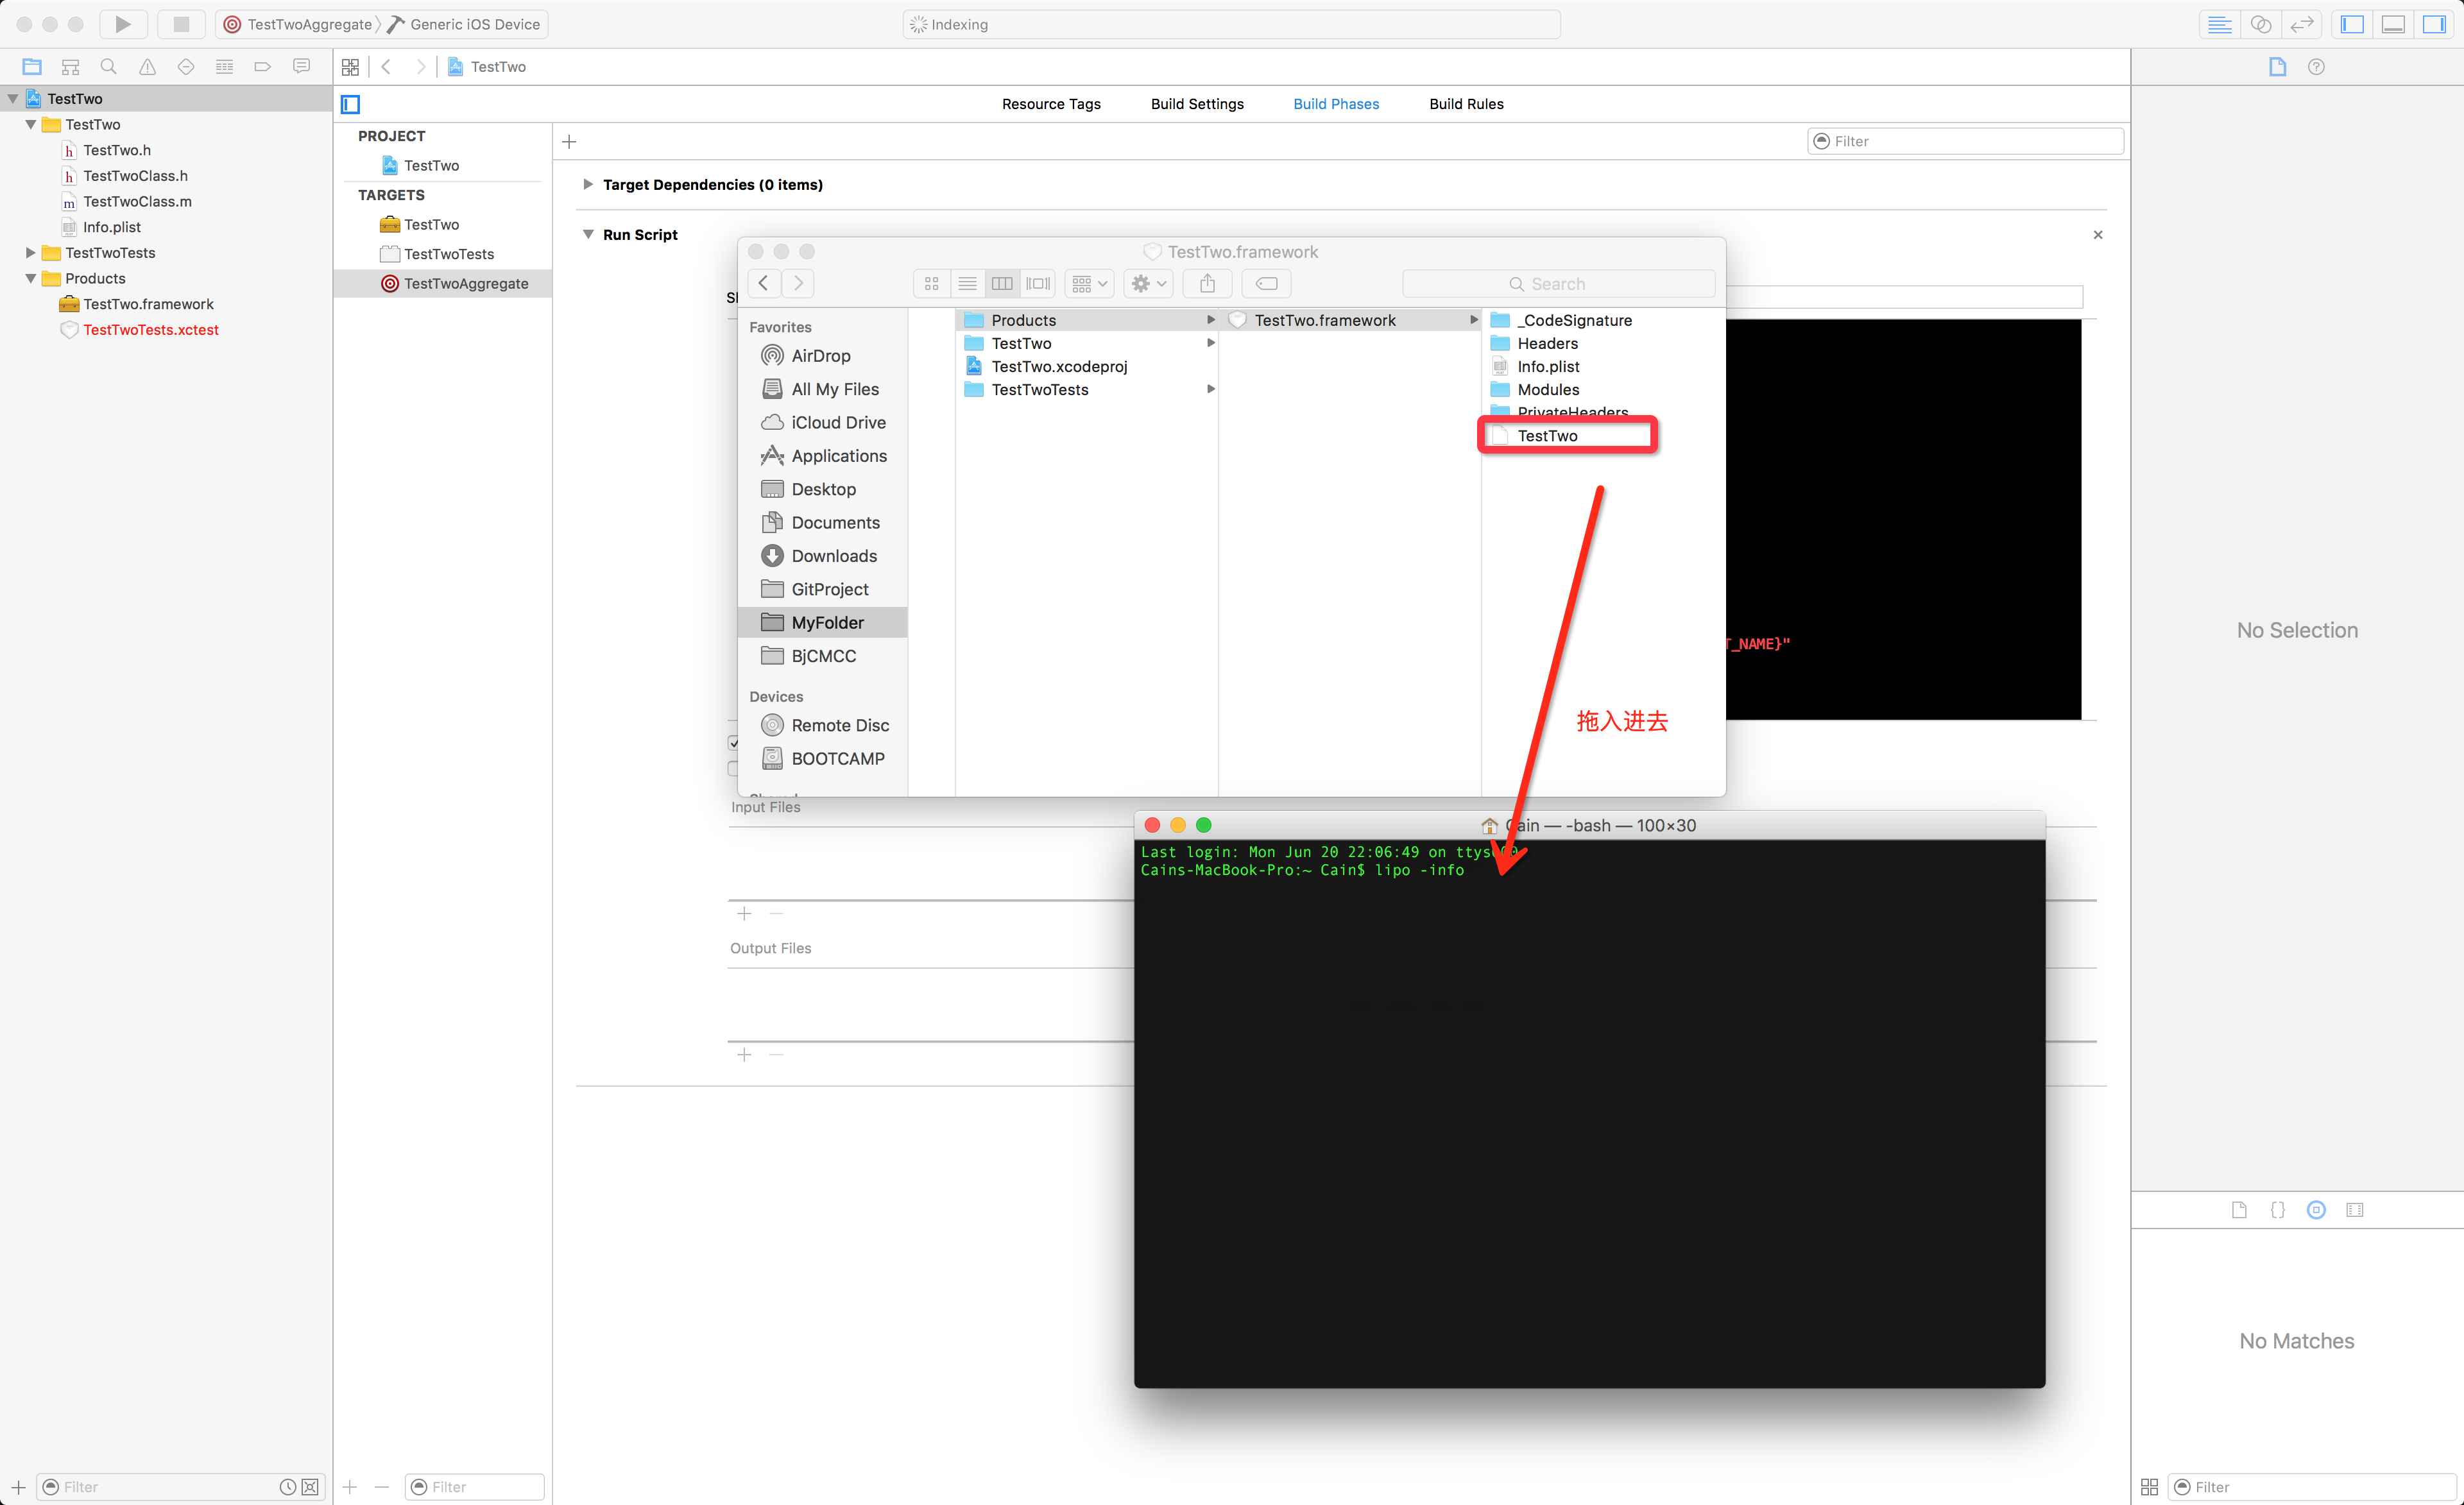Screen dimensions: 2464x1505
Task: Collapse the Run Script phase
Action: click(x=588, y=234)
